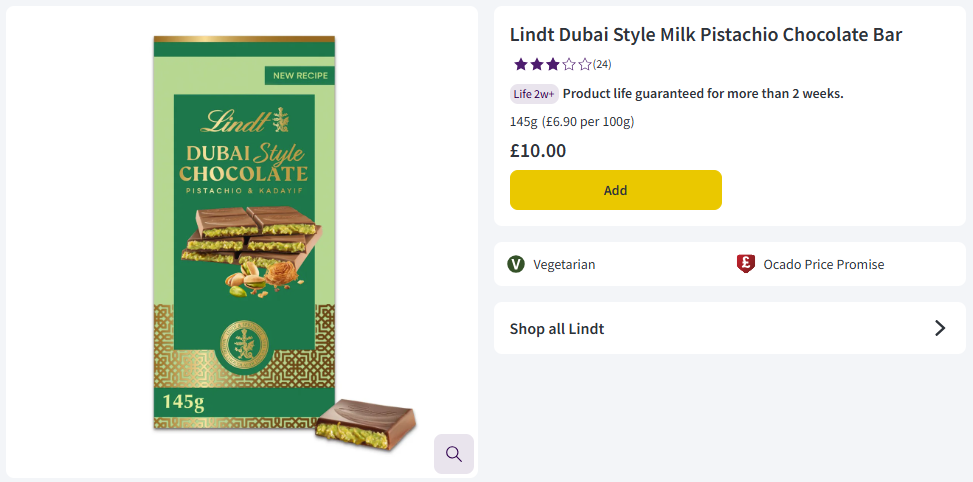Click the first filled rating star
The image size is (973, 482).
pos(520,65)
